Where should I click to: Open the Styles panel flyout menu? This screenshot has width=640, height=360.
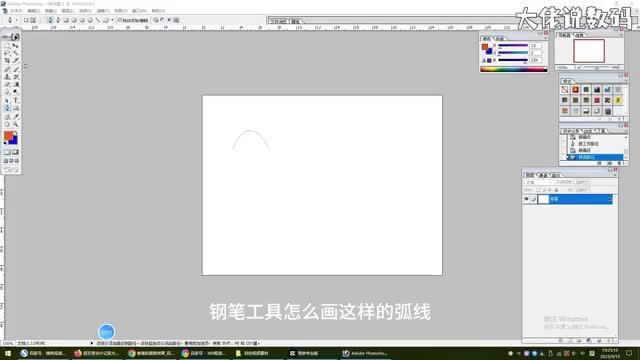point(626,80)
